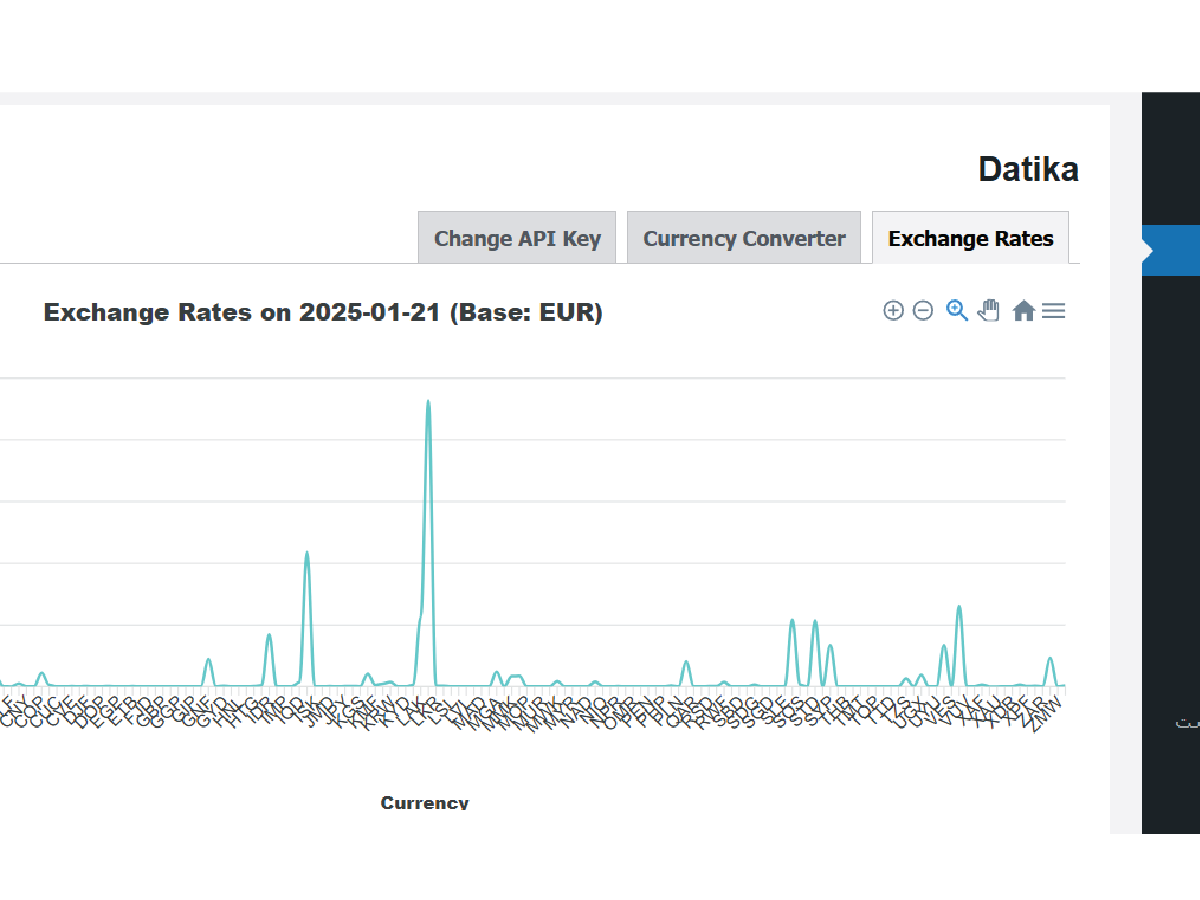The width and height of the screenshot is (1200, 900).
Task: Reset chart zoom with the home icon
Action: [1023, 311]
